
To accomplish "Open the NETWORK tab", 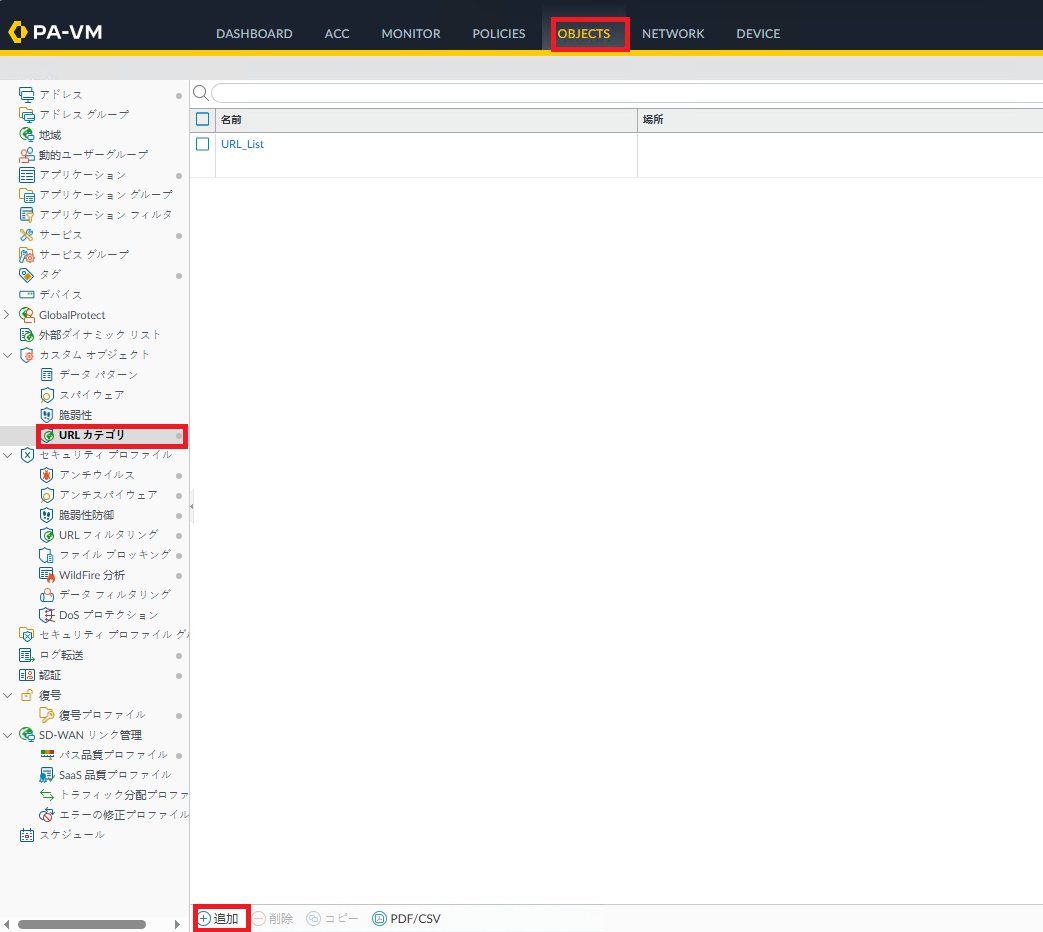I will tap(672, 34).
